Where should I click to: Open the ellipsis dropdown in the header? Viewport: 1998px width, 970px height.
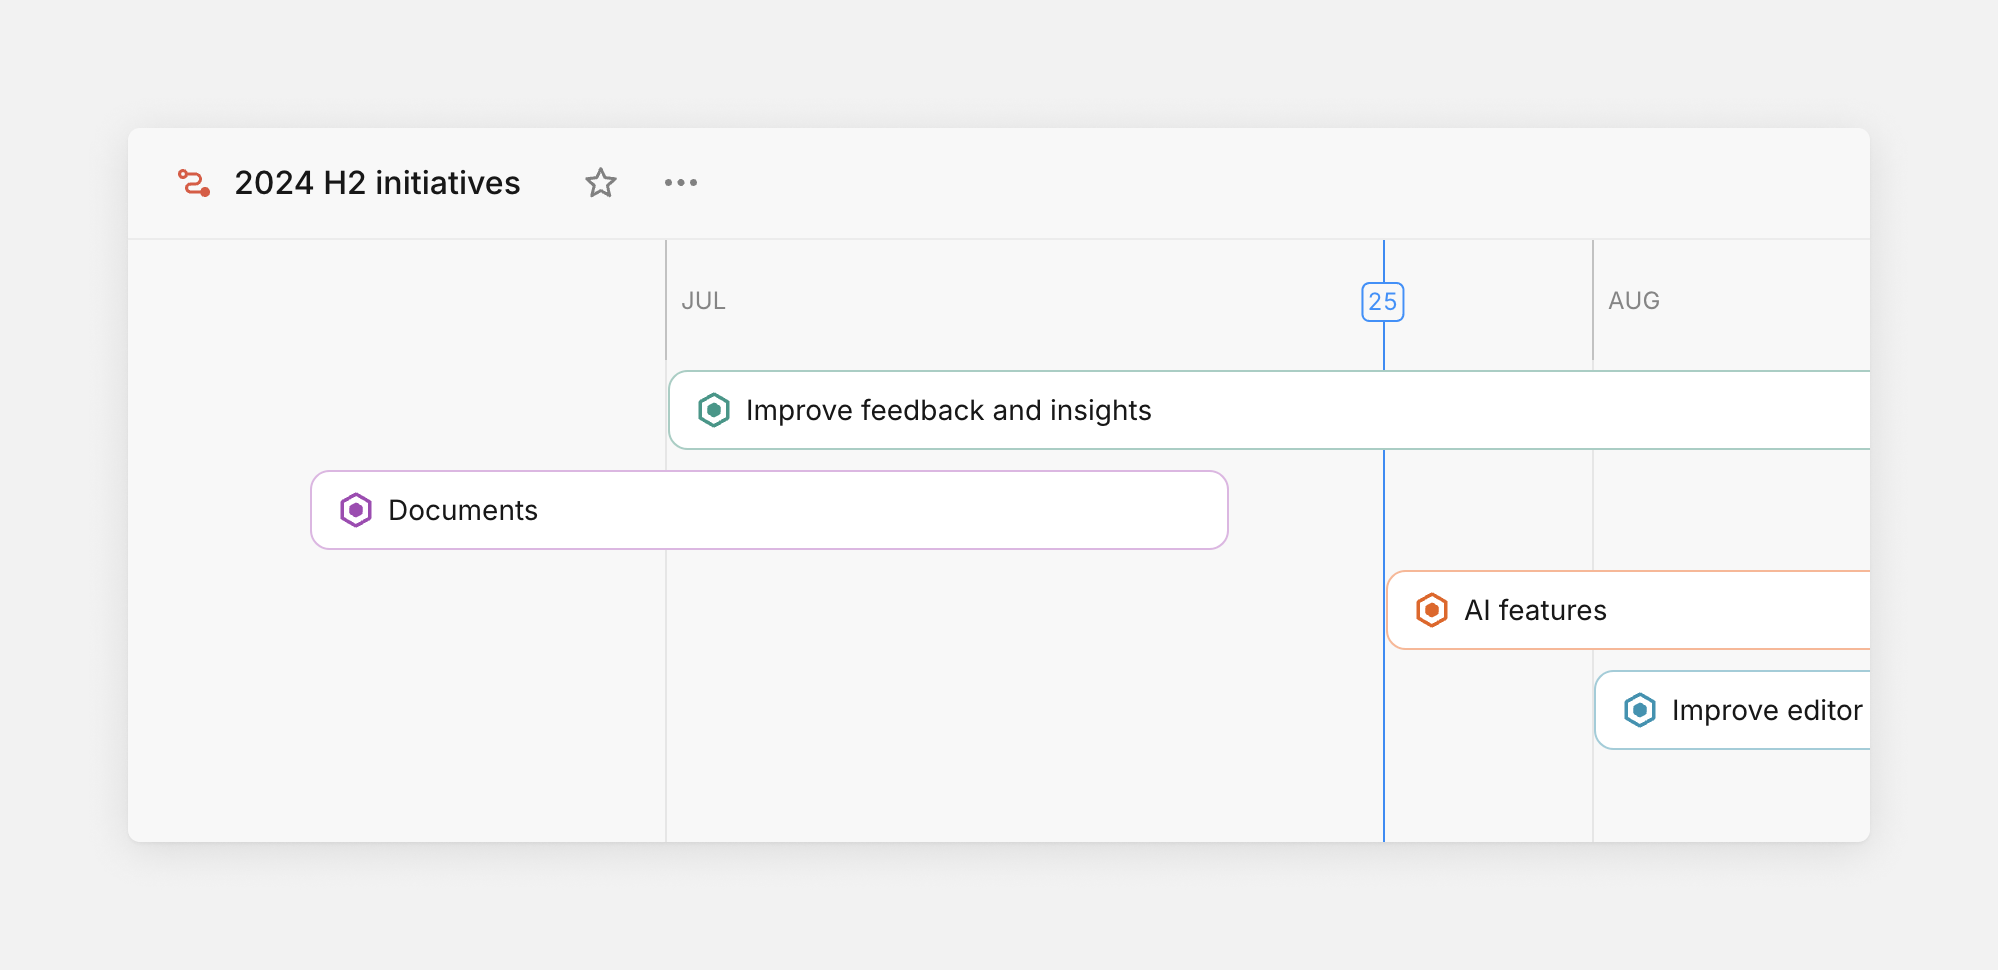[x=681, y=182]
